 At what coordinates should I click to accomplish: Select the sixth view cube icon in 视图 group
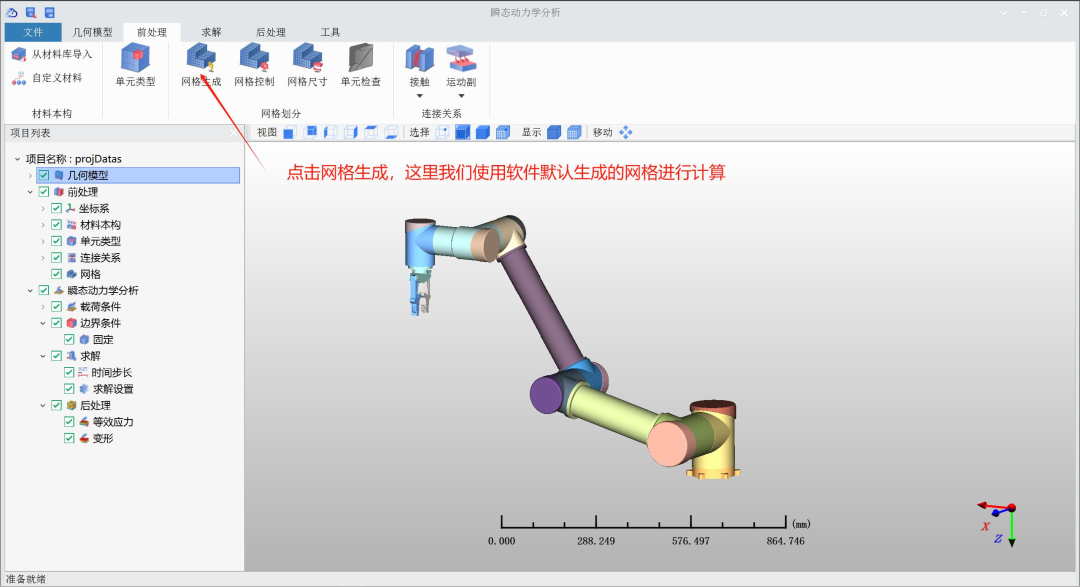coord(391,132)
